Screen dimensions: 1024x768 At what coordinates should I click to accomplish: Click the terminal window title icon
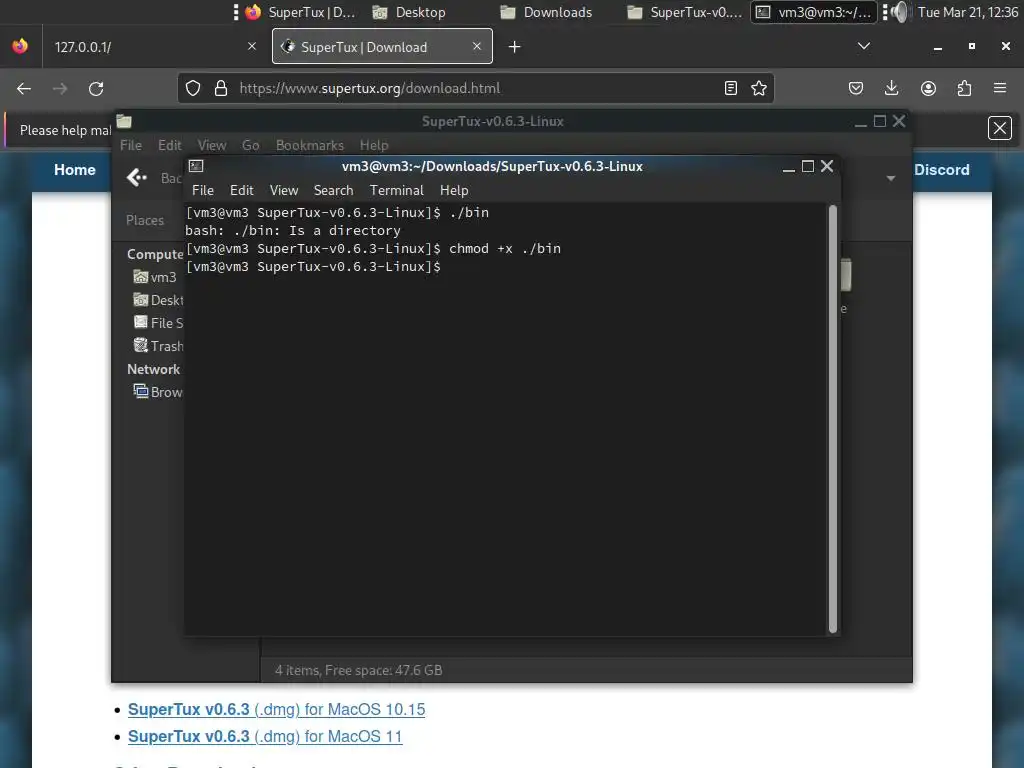[196, 166]
